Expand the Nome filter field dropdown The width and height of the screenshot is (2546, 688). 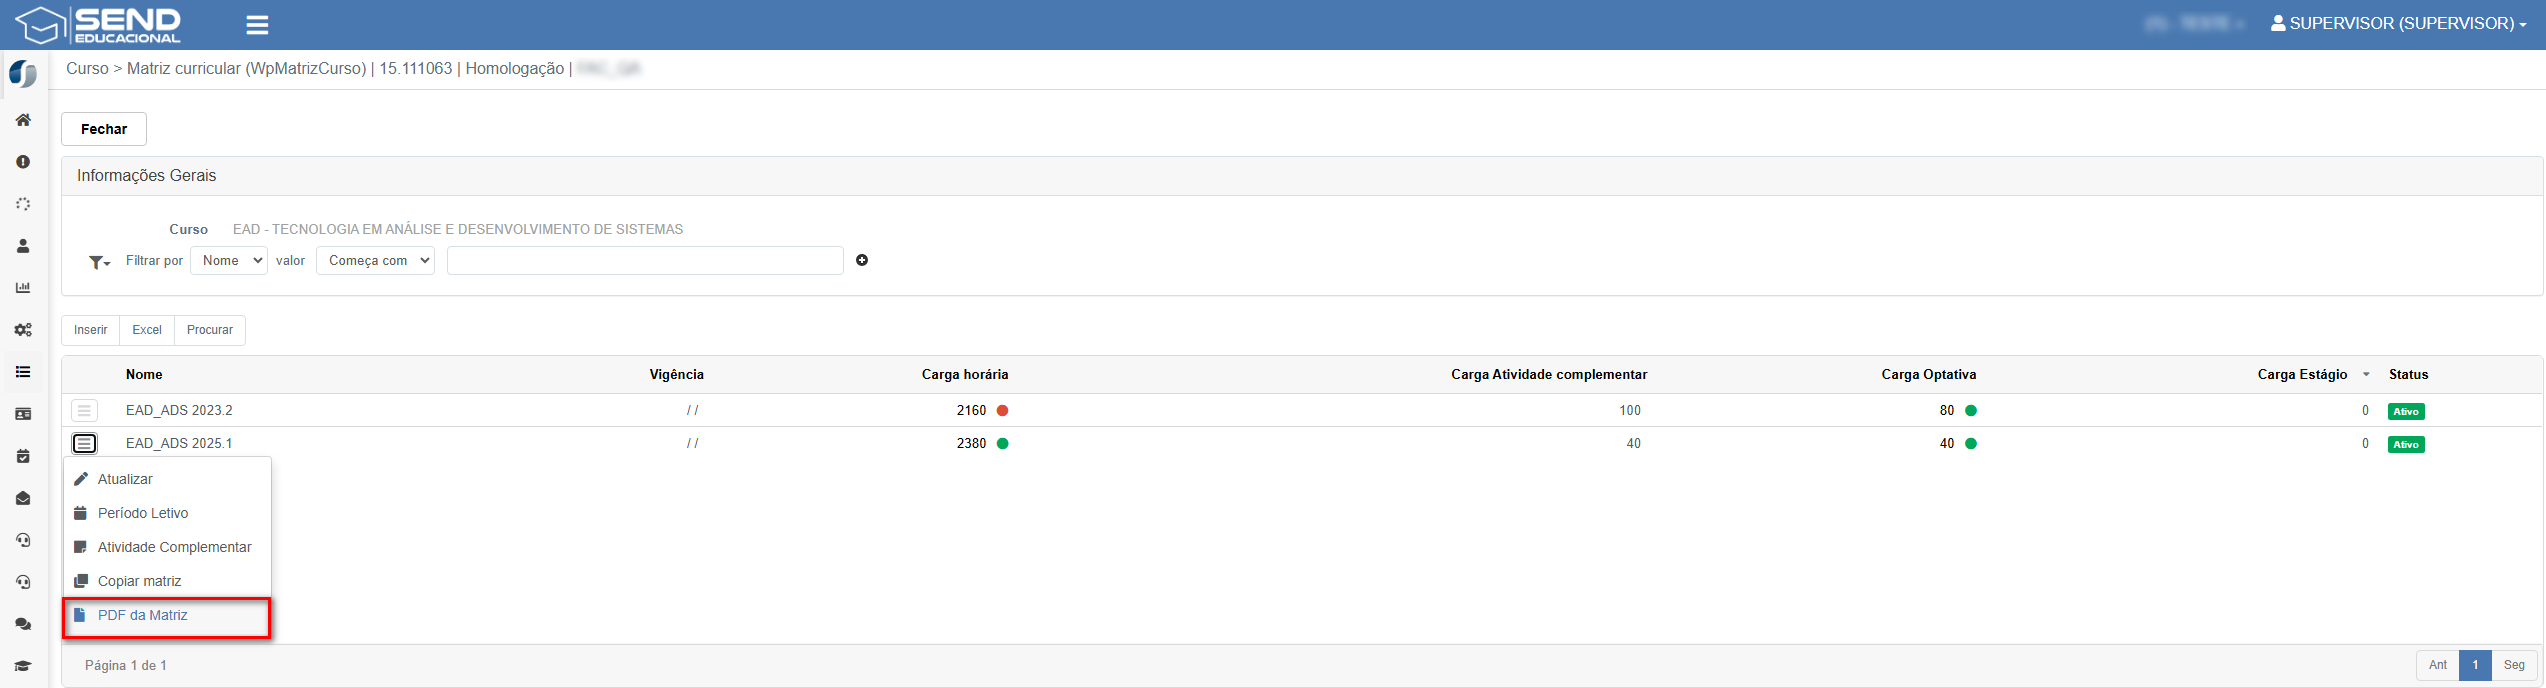point(229,260)
